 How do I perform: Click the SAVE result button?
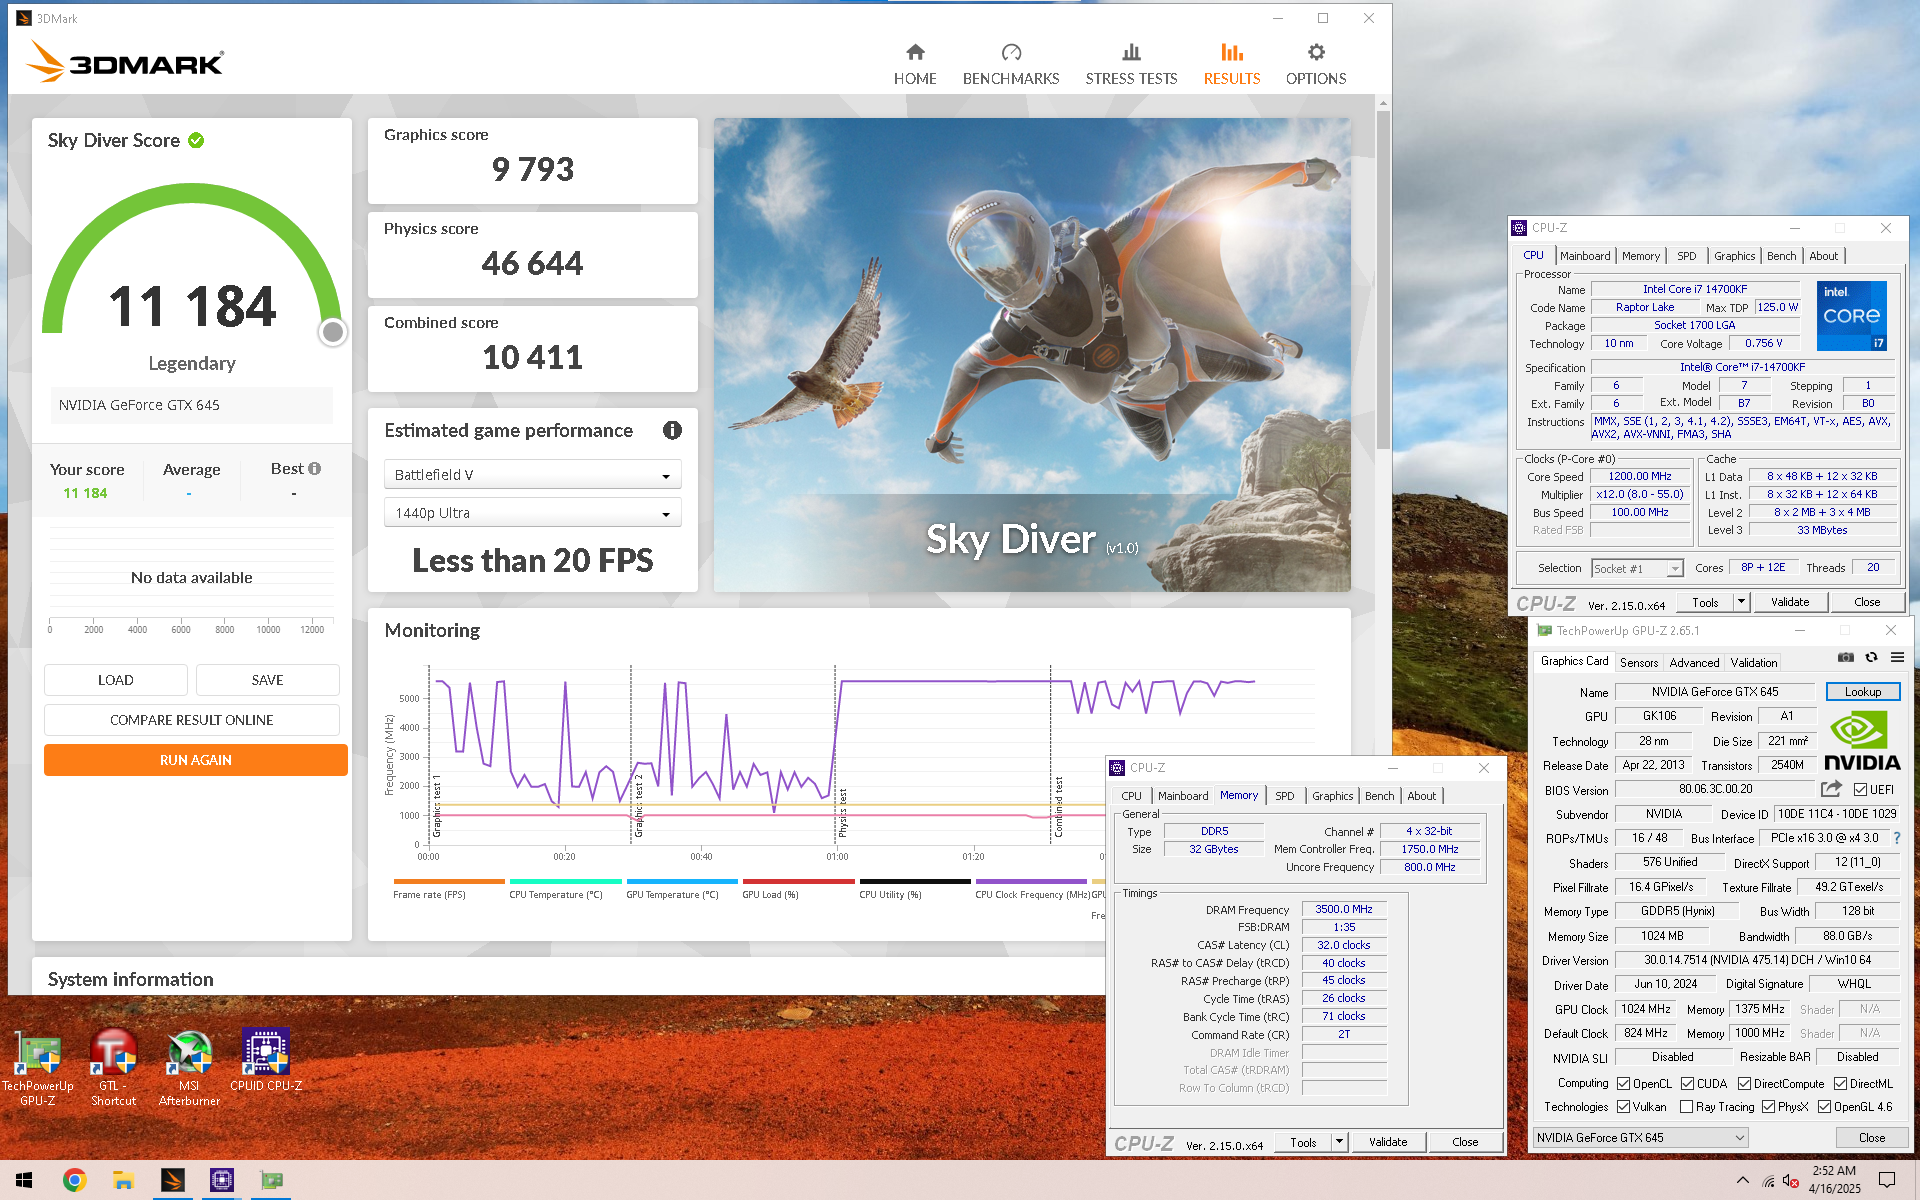point(267,680)
